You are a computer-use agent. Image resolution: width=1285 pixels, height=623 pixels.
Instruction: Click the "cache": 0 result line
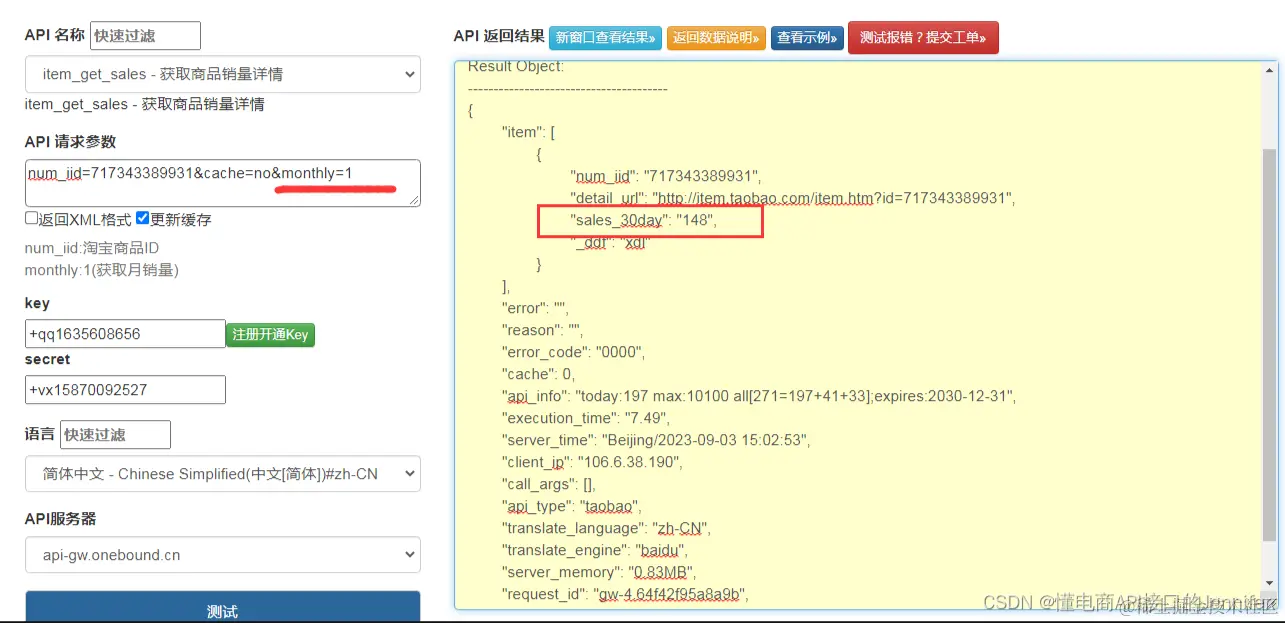(539, 374)
